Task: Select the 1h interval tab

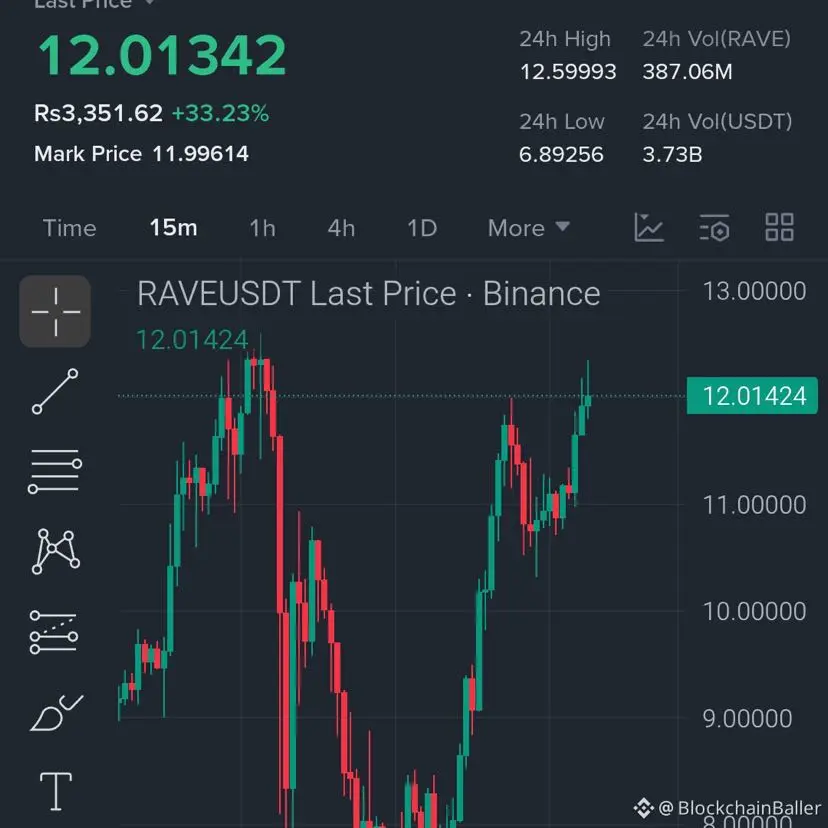Action: pos(262,228)
